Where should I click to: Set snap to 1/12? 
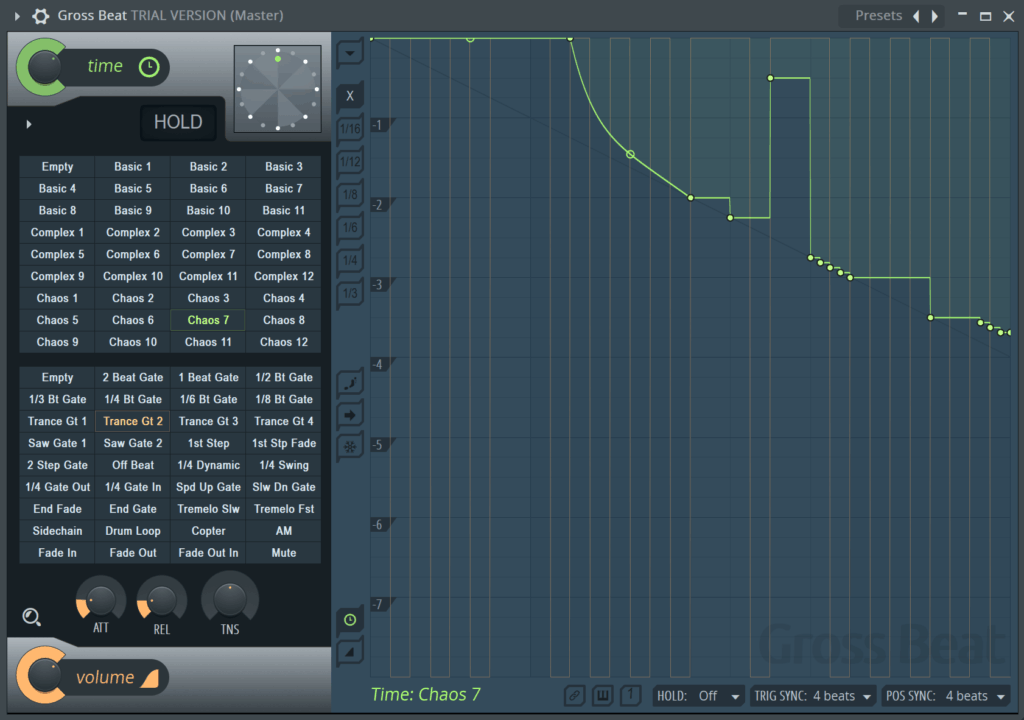point(350,161)
